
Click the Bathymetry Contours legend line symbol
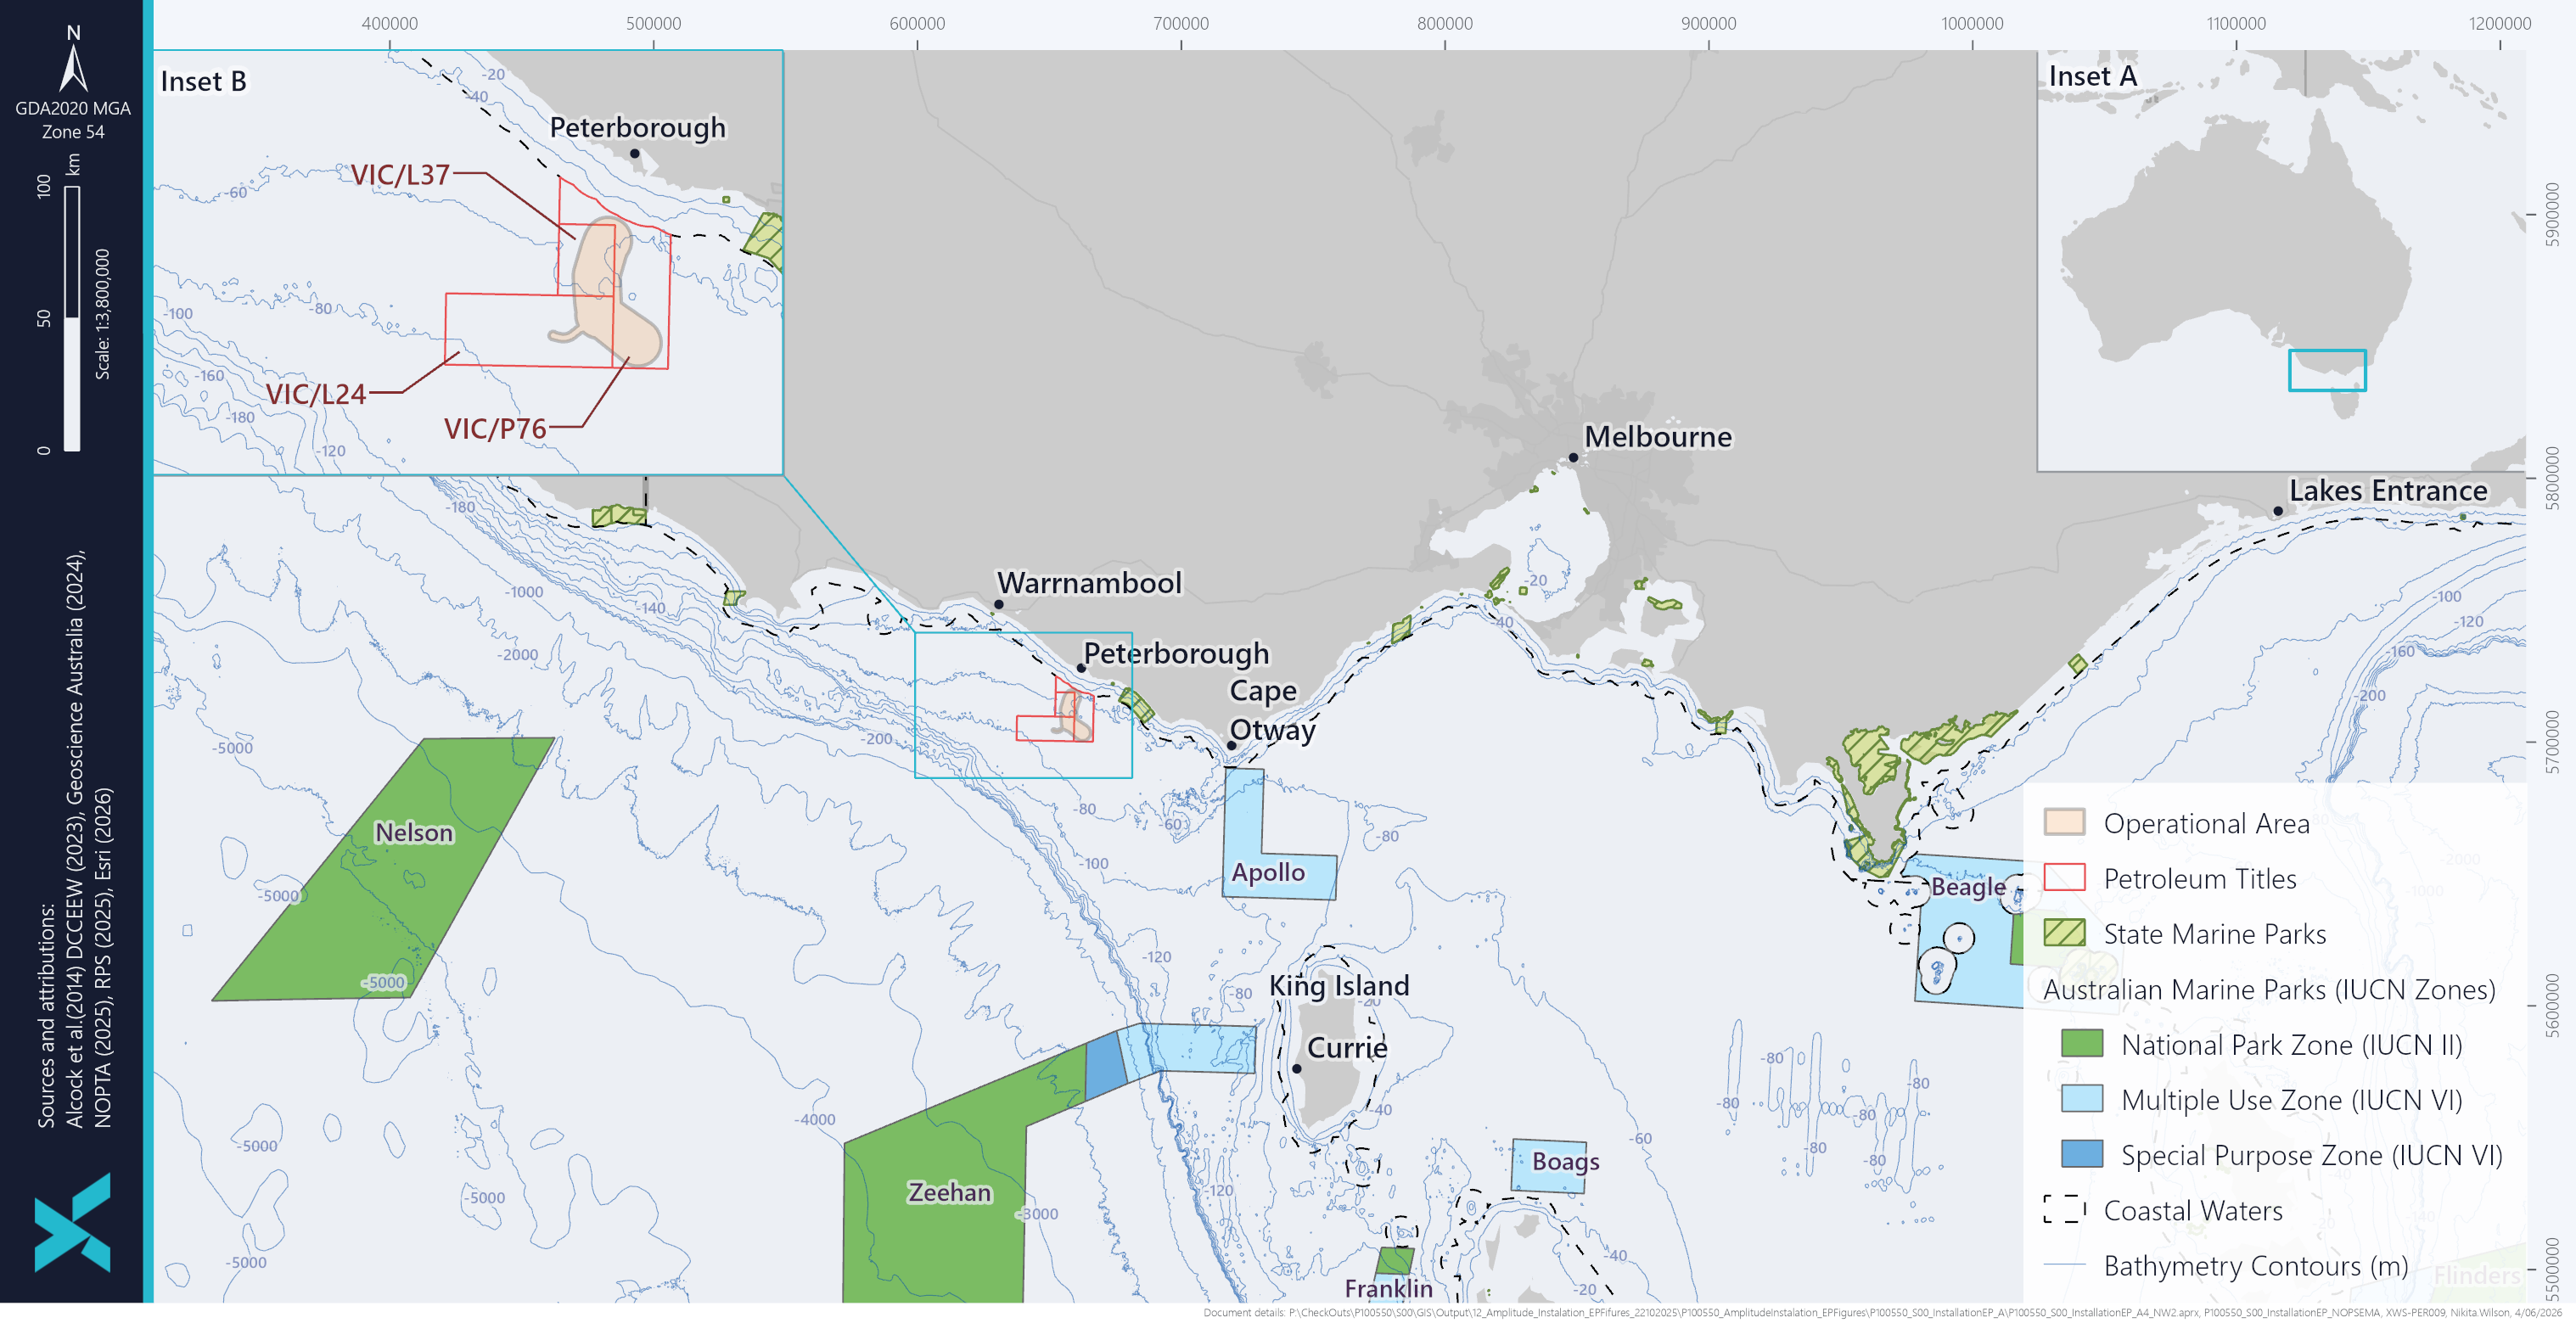(2064, 1265)
